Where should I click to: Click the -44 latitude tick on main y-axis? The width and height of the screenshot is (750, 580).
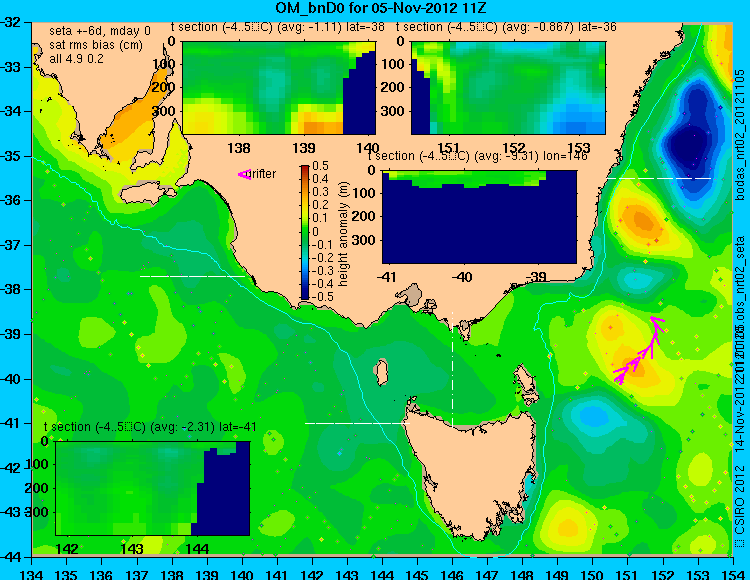click(x=11, y=557)
